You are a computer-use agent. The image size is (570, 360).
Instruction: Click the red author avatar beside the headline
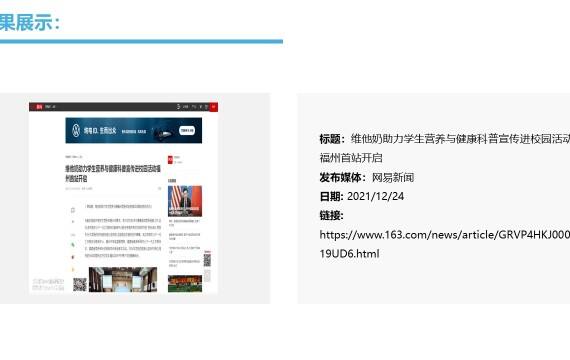pyautogui.click(x=170, y=160)
